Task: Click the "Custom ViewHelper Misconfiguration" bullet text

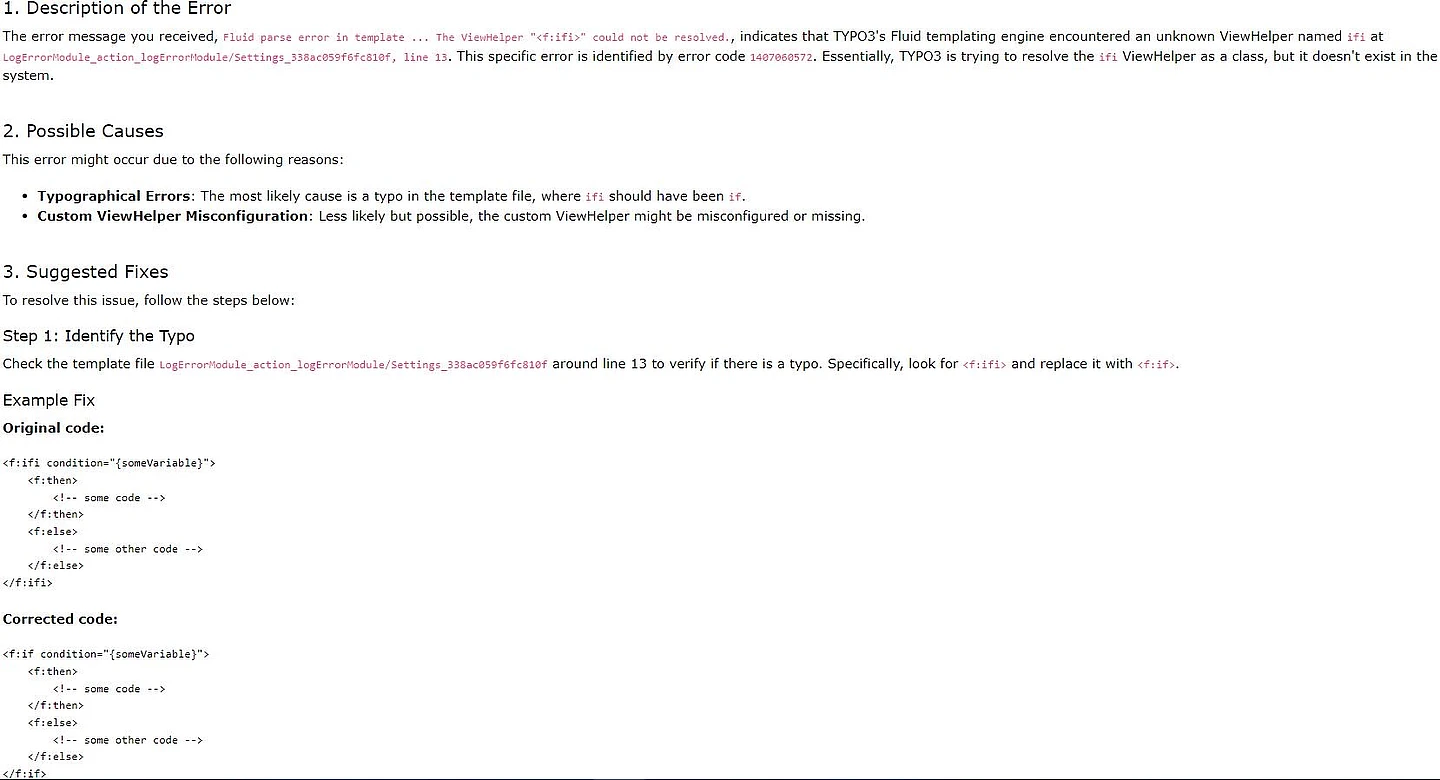Action: click(x=173, y=216)
